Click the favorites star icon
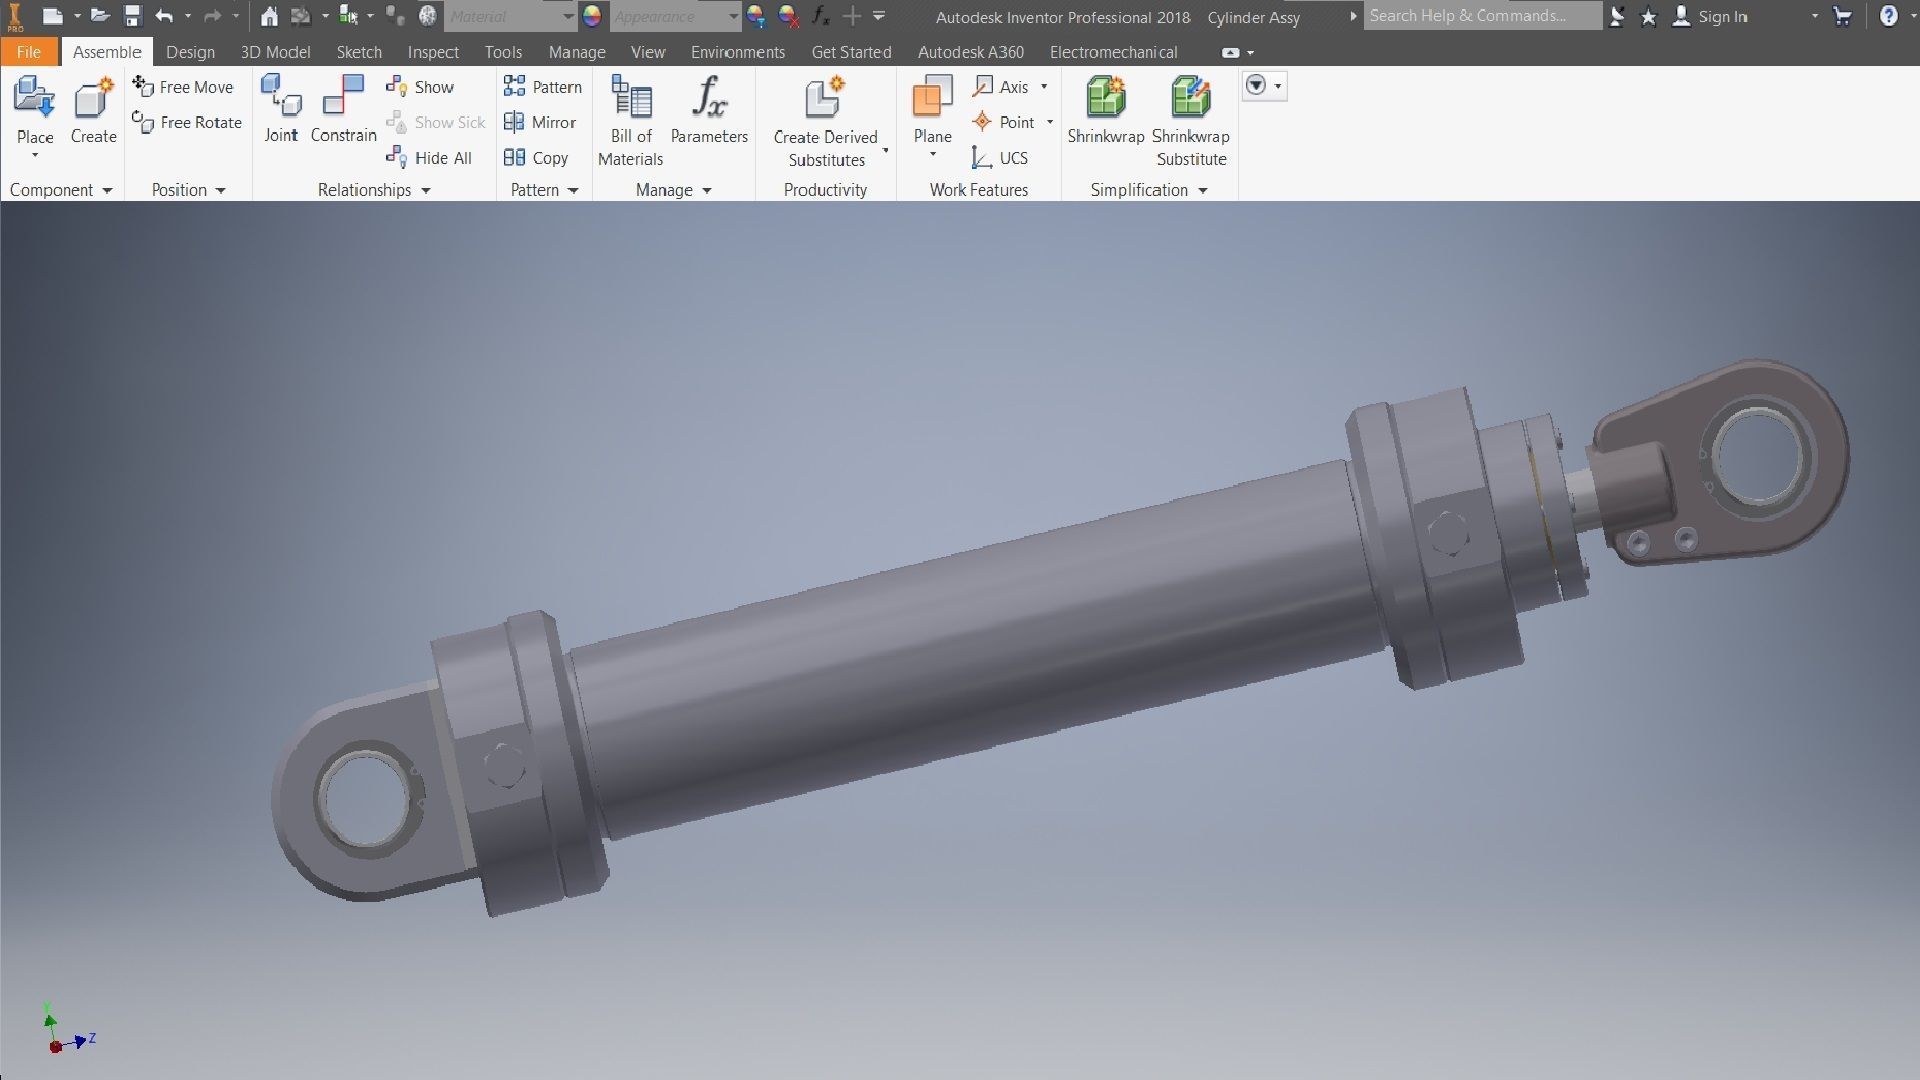This screenshot has width=1920, height=1080. (1649, 16)
